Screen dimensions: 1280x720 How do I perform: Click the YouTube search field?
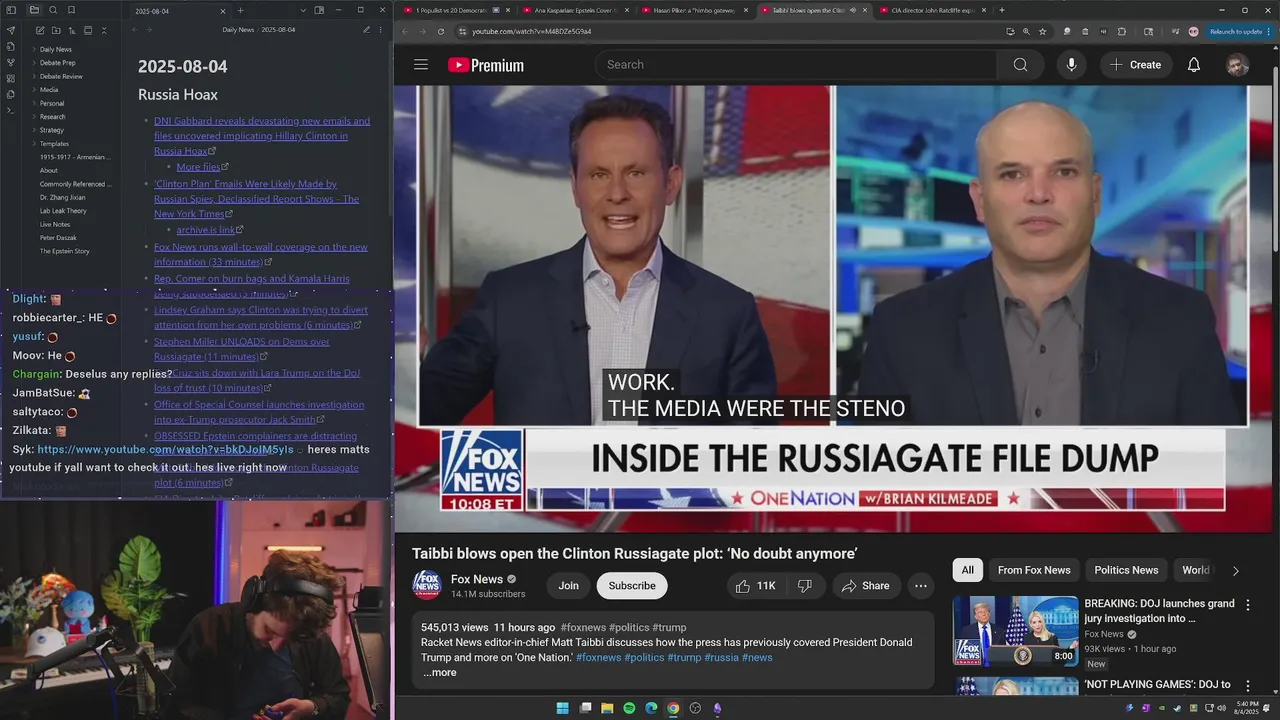pos(796,65)
